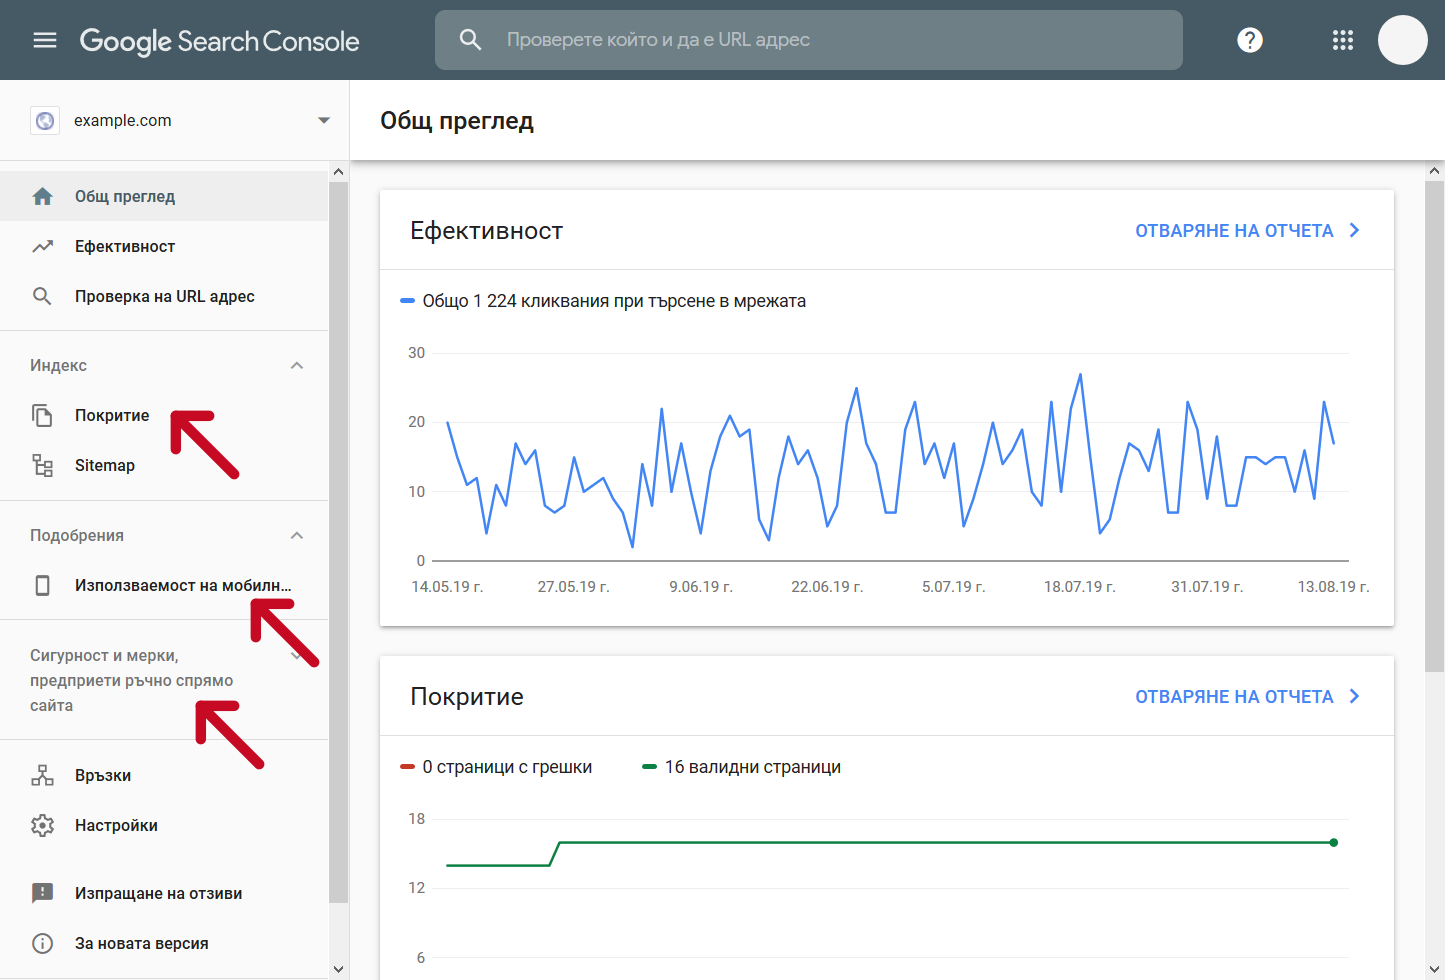Click ОТВАРЯНЕ НА ОТЧЕТА for Покритие
This screenshot has width=1445, height=980.
1234,697
